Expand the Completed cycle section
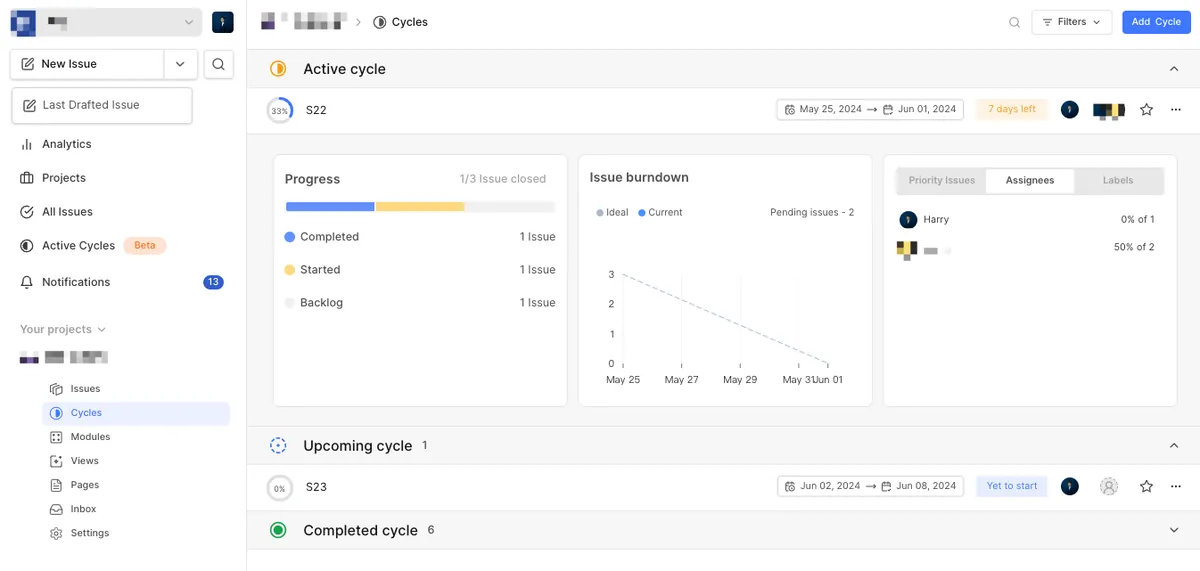This screenshot has height=571, width=1200. 1174,530
